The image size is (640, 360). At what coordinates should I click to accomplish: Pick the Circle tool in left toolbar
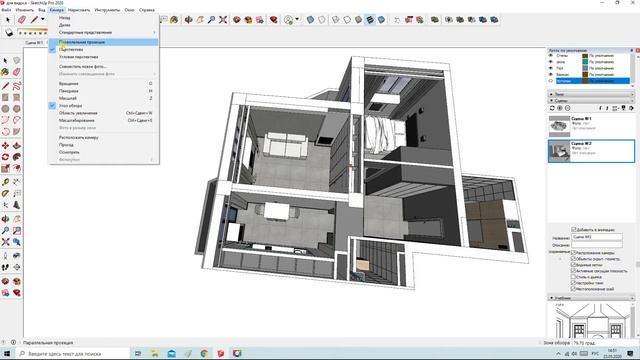click(x=5, y=109)
